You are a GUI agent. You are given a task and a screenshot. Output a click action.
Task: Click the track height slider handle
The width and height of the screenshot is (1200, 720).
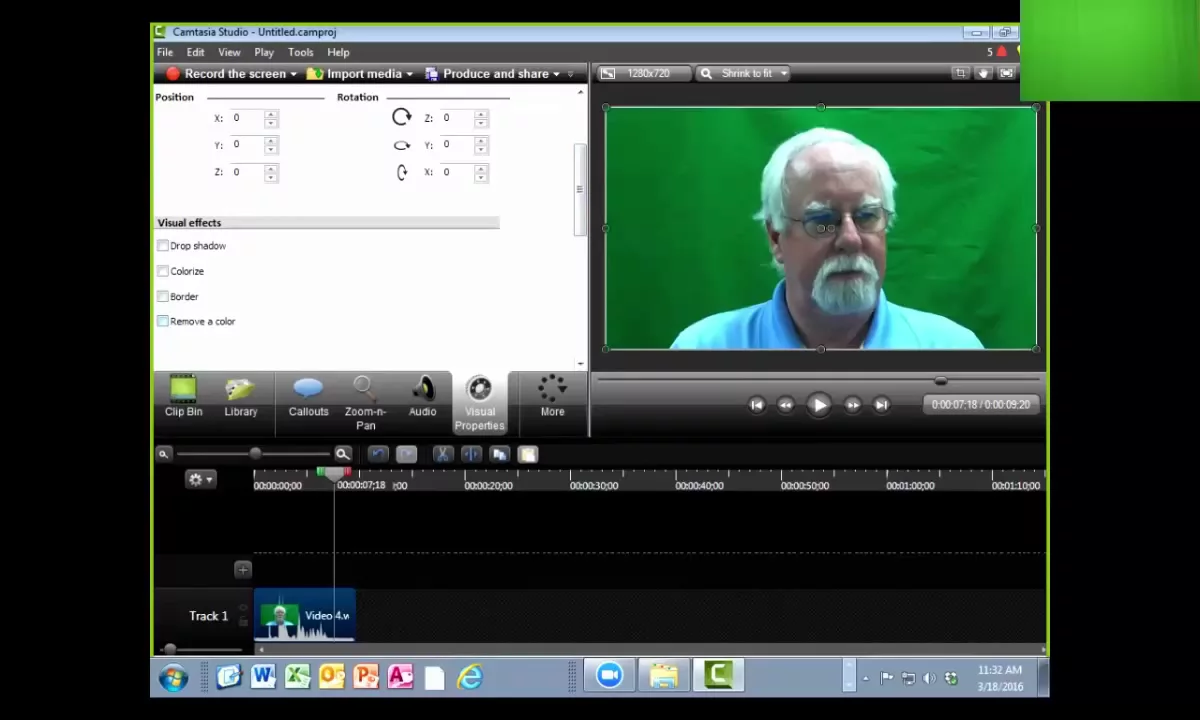tap(170, 650)
